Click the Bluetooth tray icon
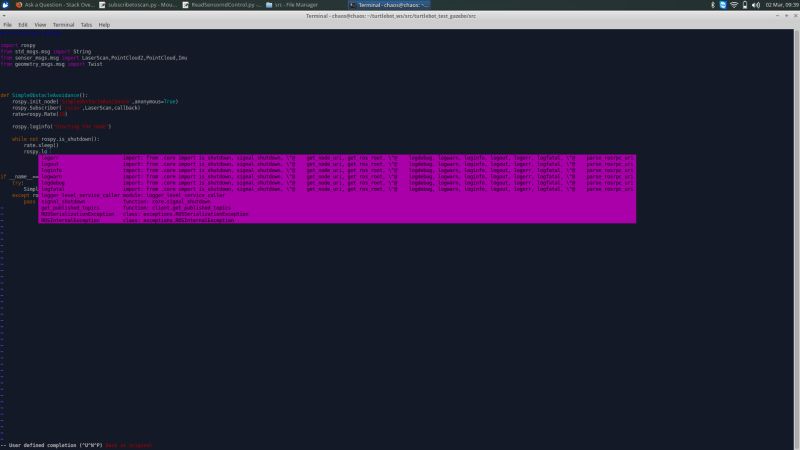 click(x=713, y=5)
